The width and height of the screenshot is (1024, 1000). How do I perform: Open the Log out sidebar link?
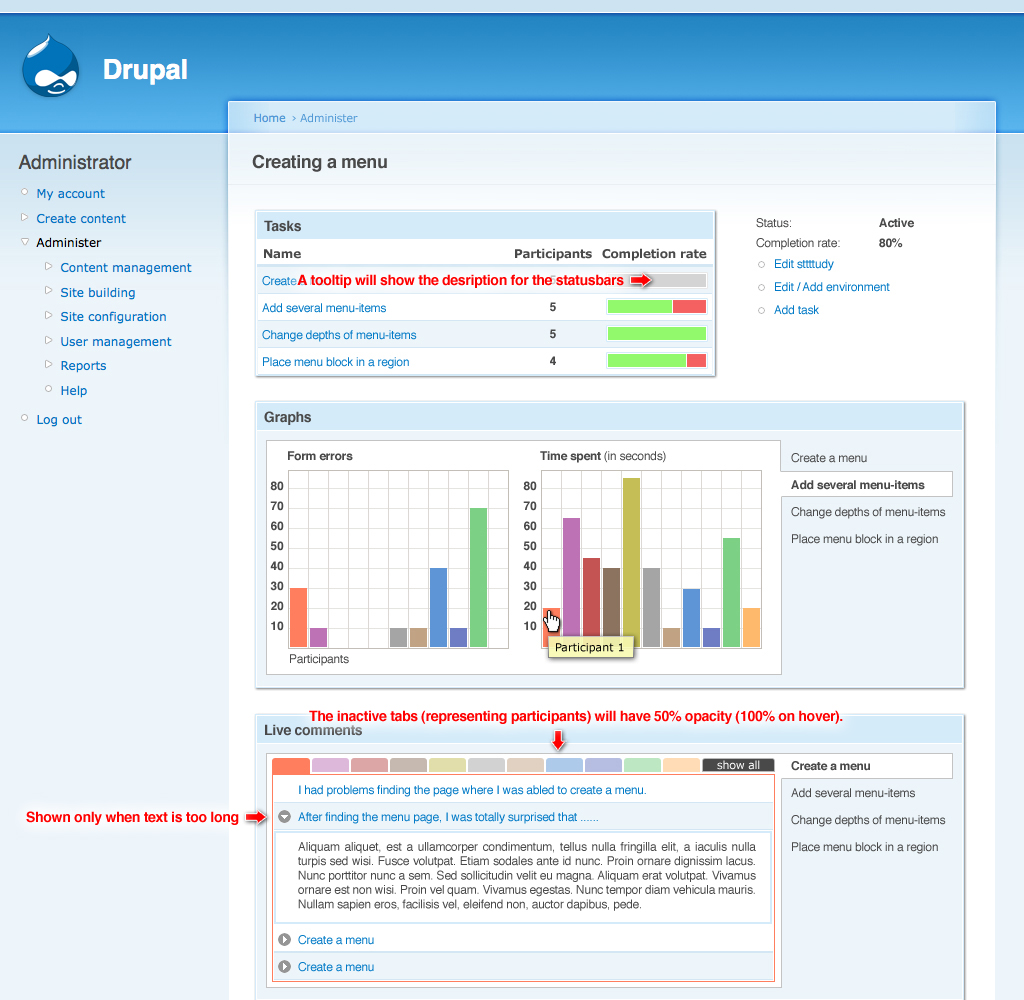[59, 419]
